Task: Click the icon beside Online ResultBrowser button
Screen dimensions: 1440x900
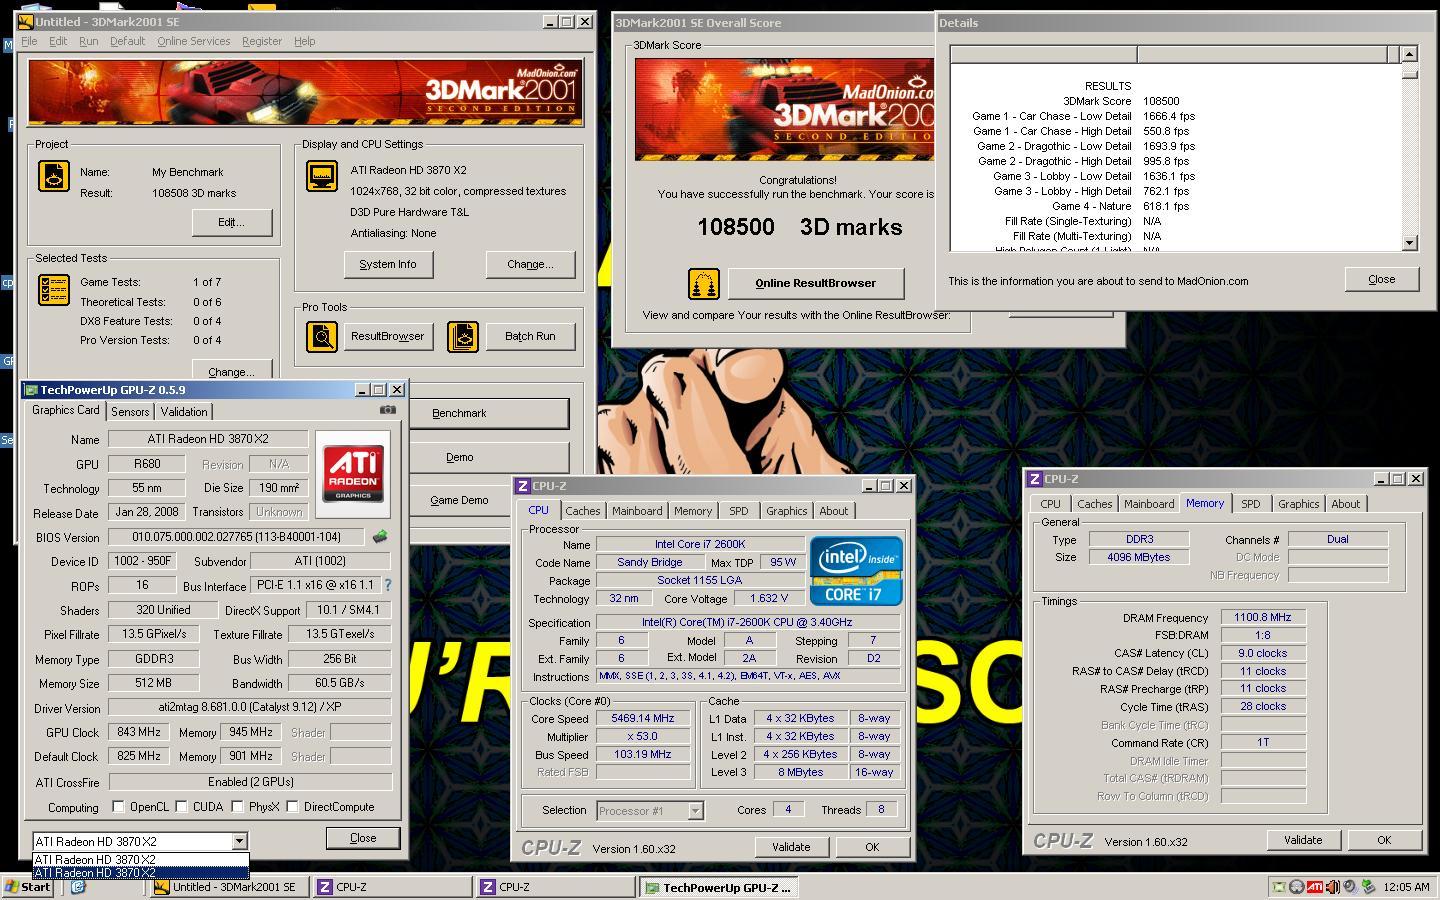Action: [704, 284]
